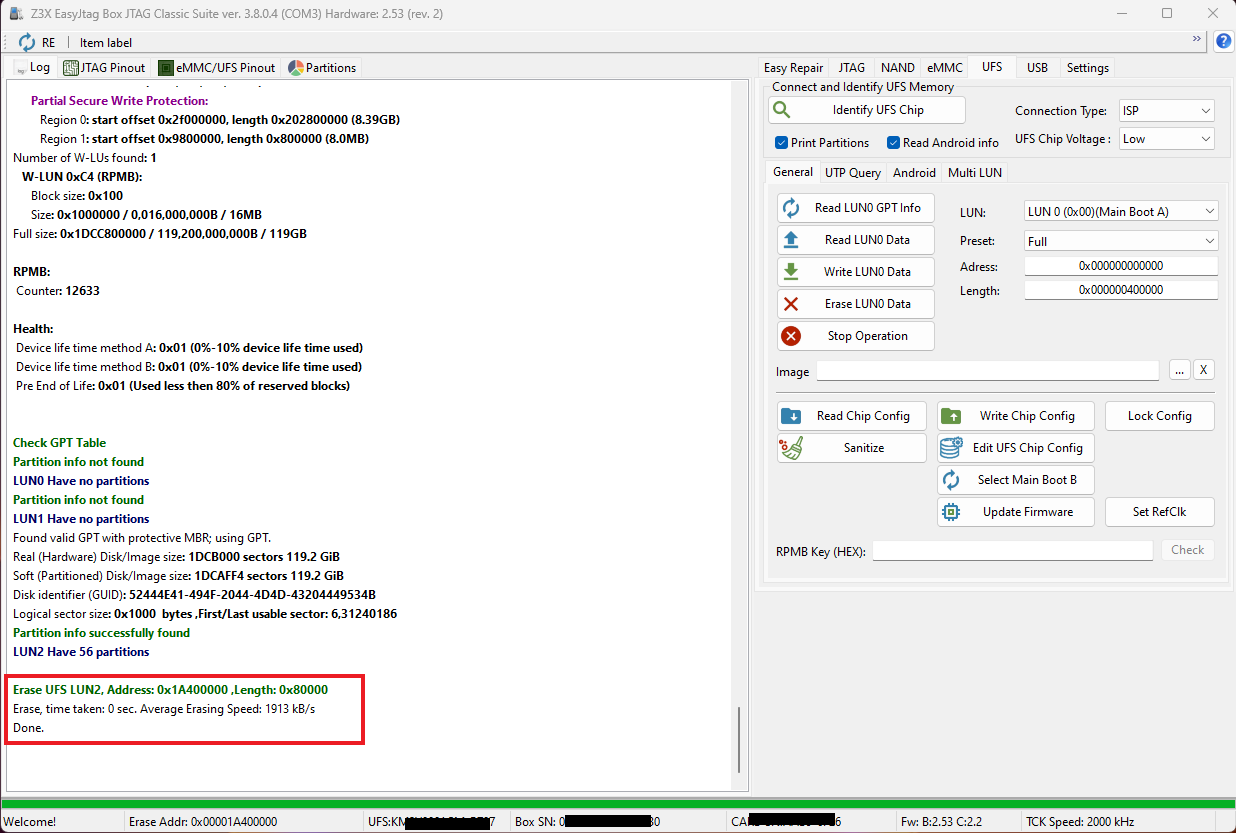
Task: Select the NAND tab
Action: pos(897,67)
